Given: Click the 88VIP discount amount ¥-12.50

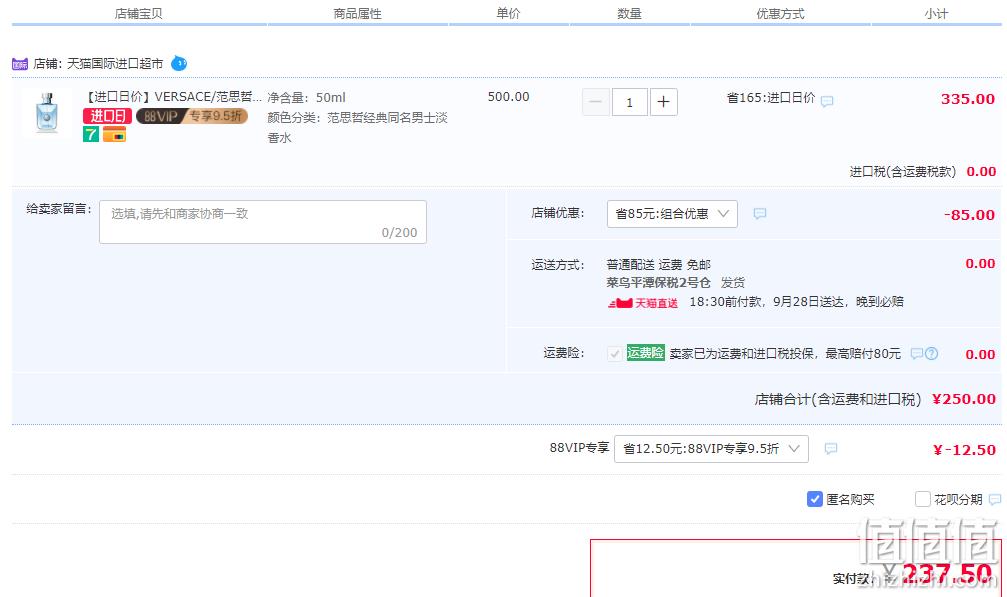Looking at the screenshot, I should (965, 450).
